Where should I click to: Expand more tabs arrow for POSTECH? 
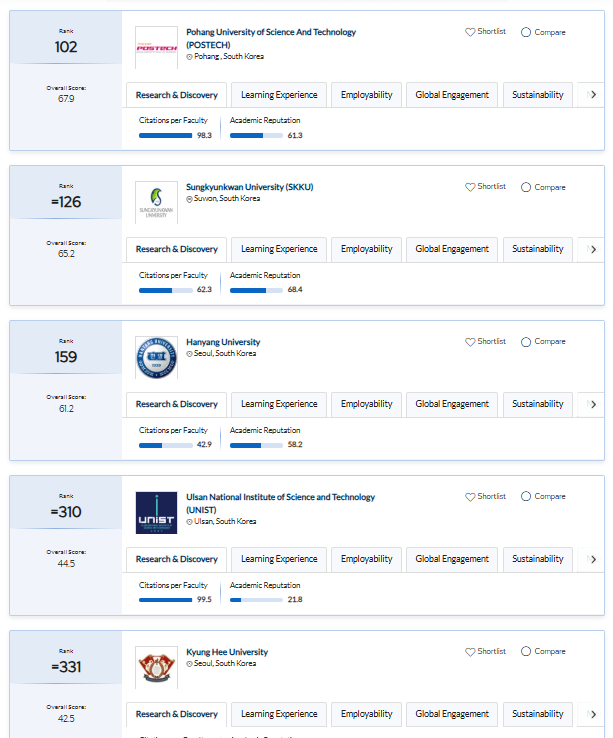pyautogui.click(x=593, y=95)
